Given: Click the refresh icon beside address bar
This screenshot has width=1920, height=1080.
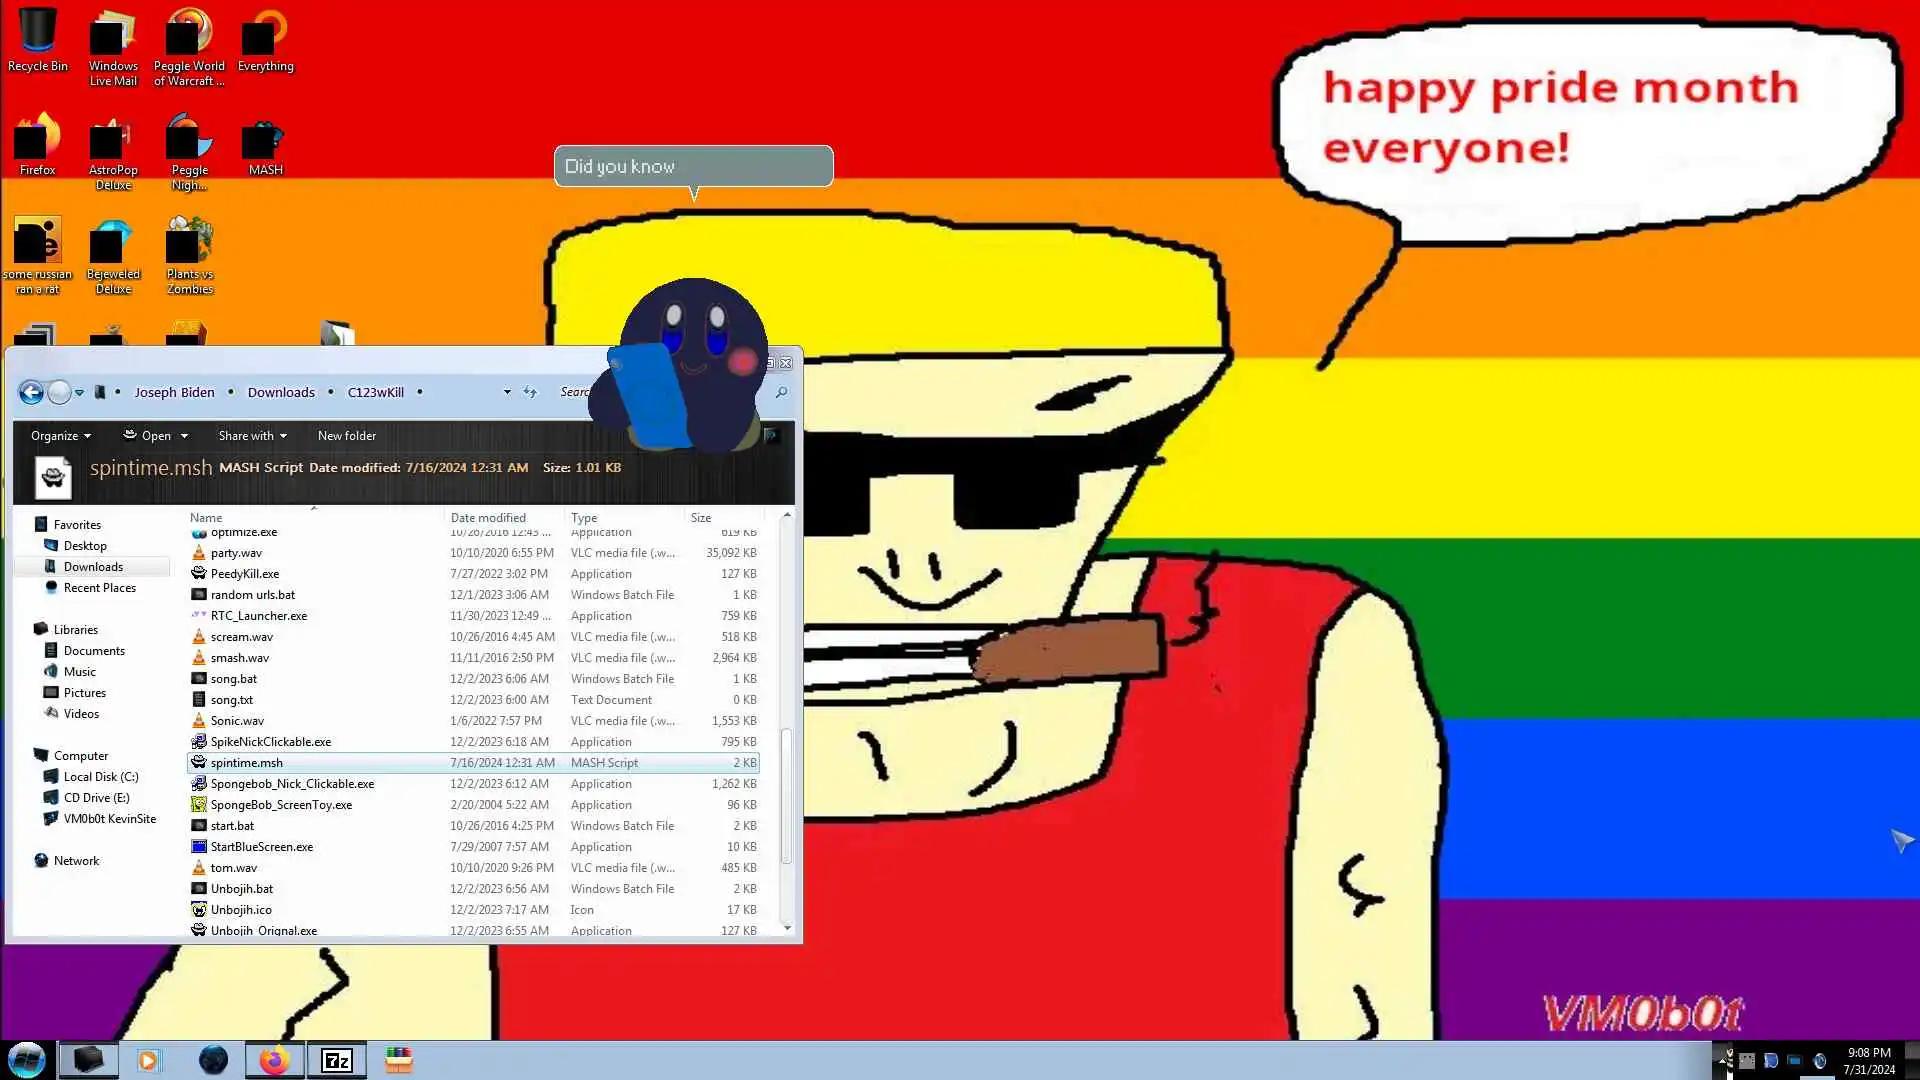Looking at the screenshot, I should (530, 392).
